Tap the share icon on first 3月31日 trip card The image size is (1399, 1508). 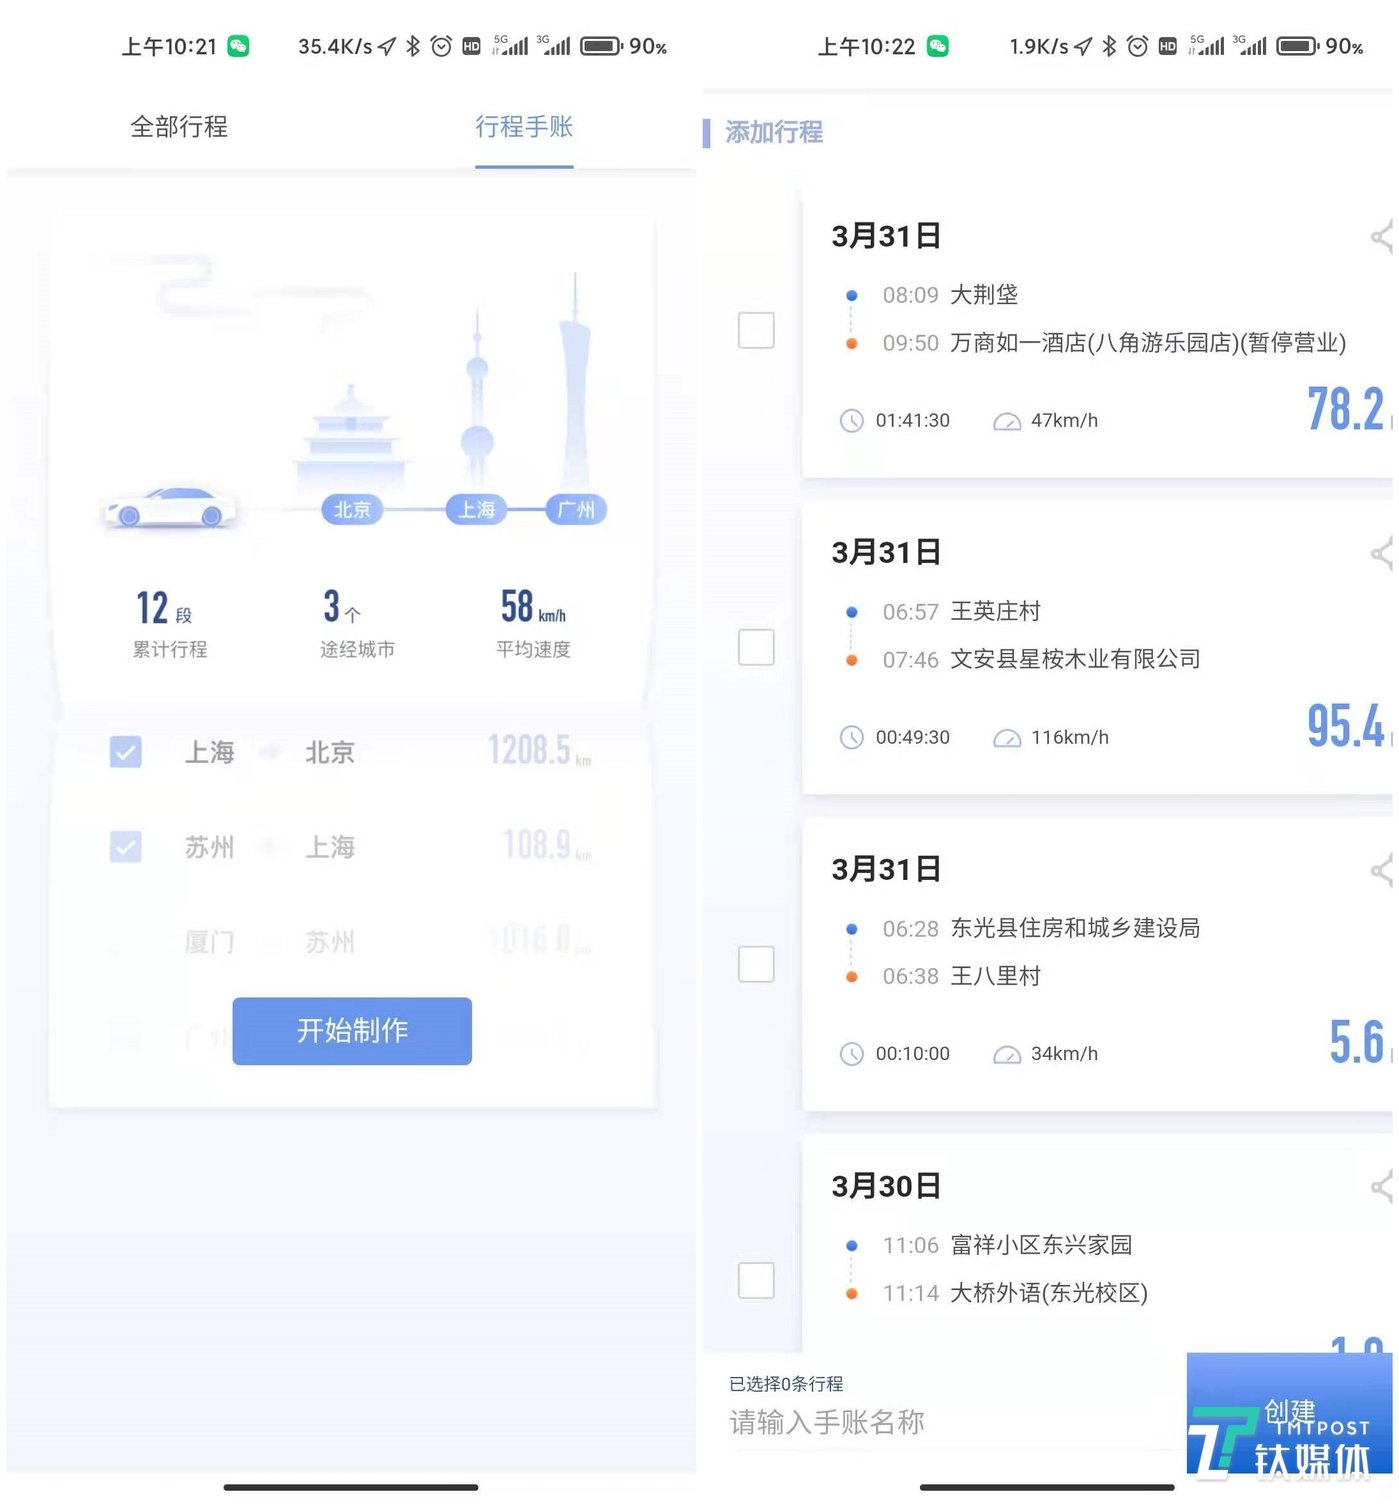point(1383,237)
